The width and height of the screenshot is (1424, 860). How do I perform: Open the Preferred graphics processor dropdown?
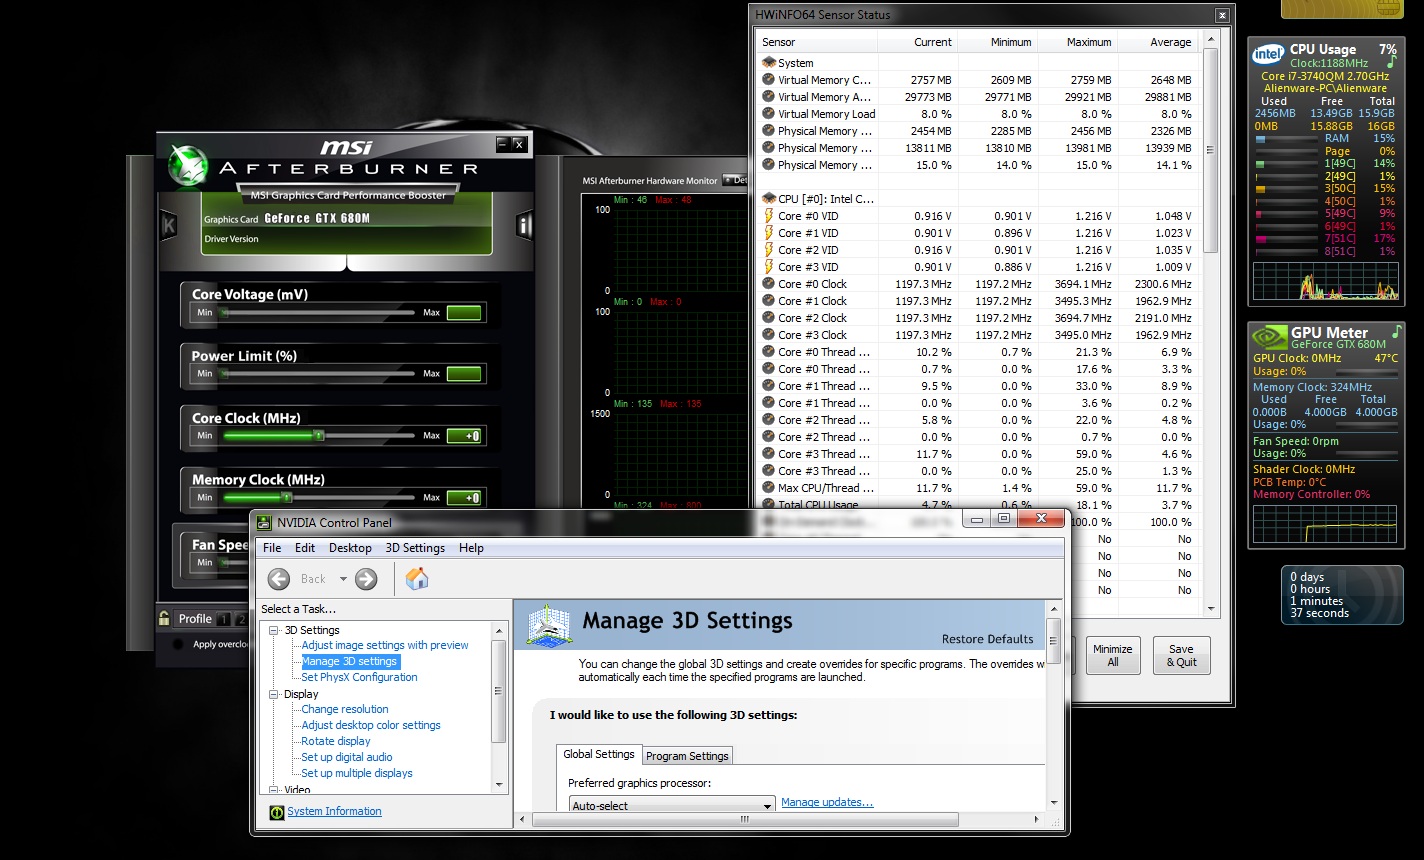pyautogui.click(x=672, y=805)
